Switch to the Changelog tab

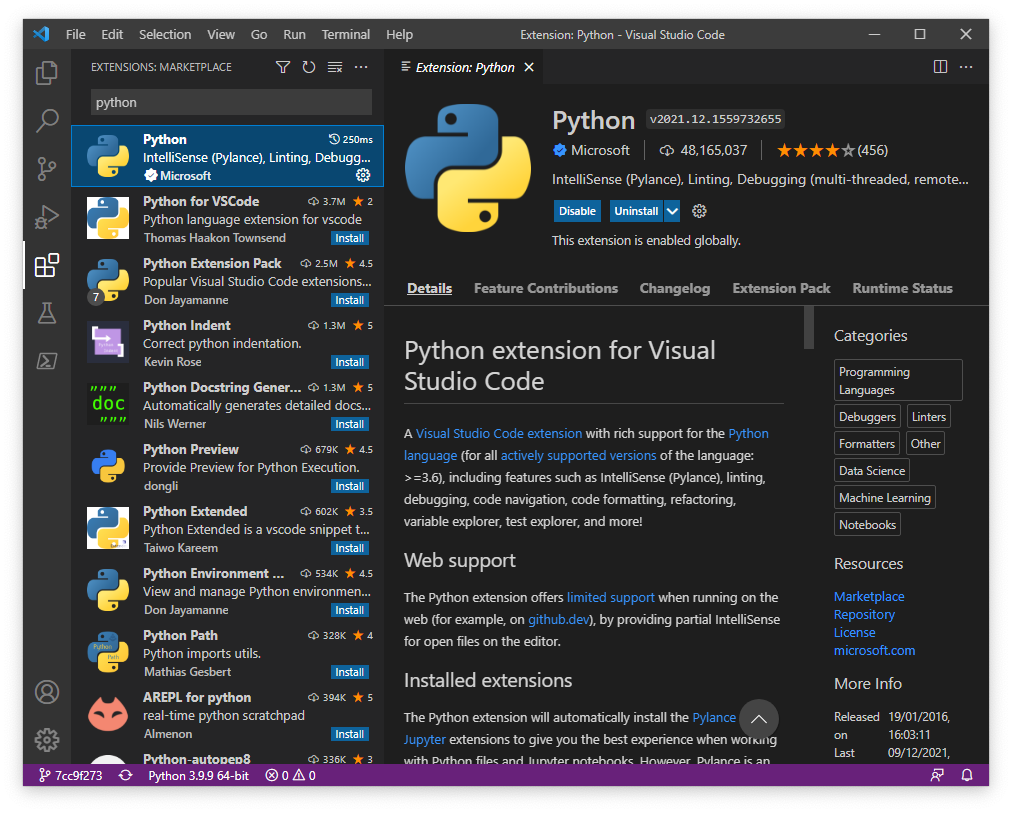click(675, 288)
